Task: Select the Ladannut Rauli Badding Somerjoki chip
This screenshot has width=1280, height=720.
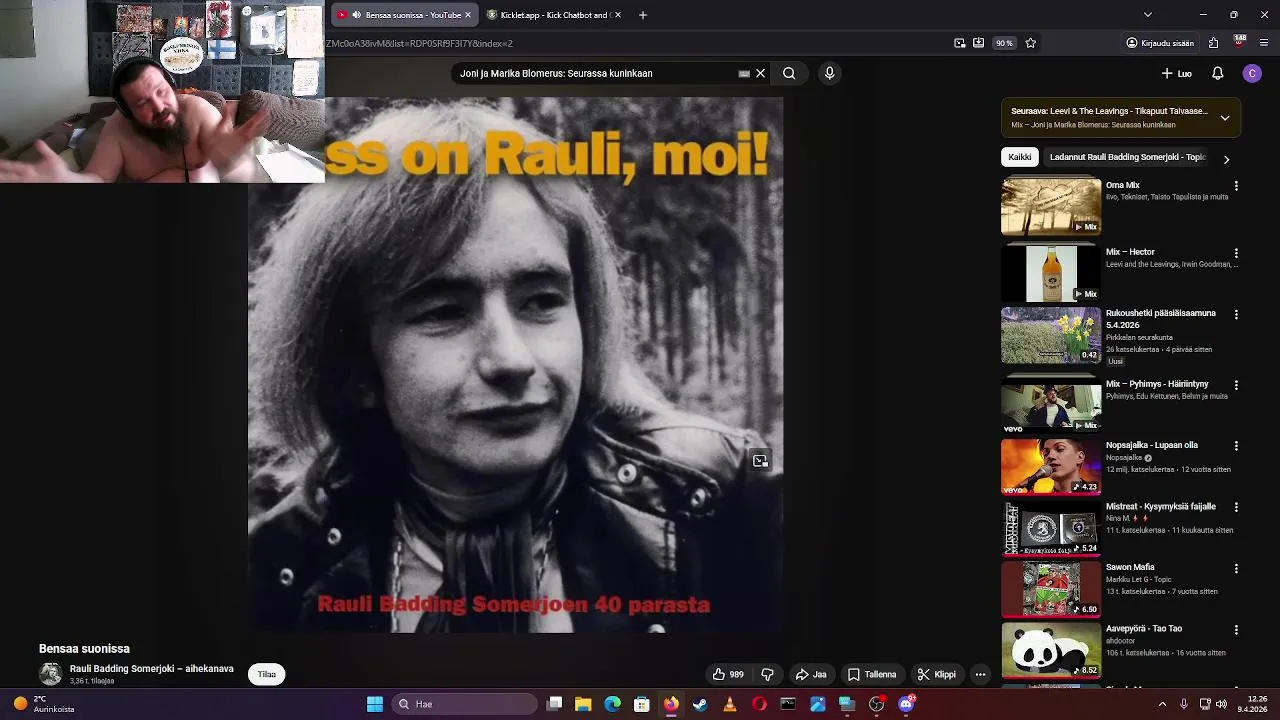Action: [x=1127, y=157]
